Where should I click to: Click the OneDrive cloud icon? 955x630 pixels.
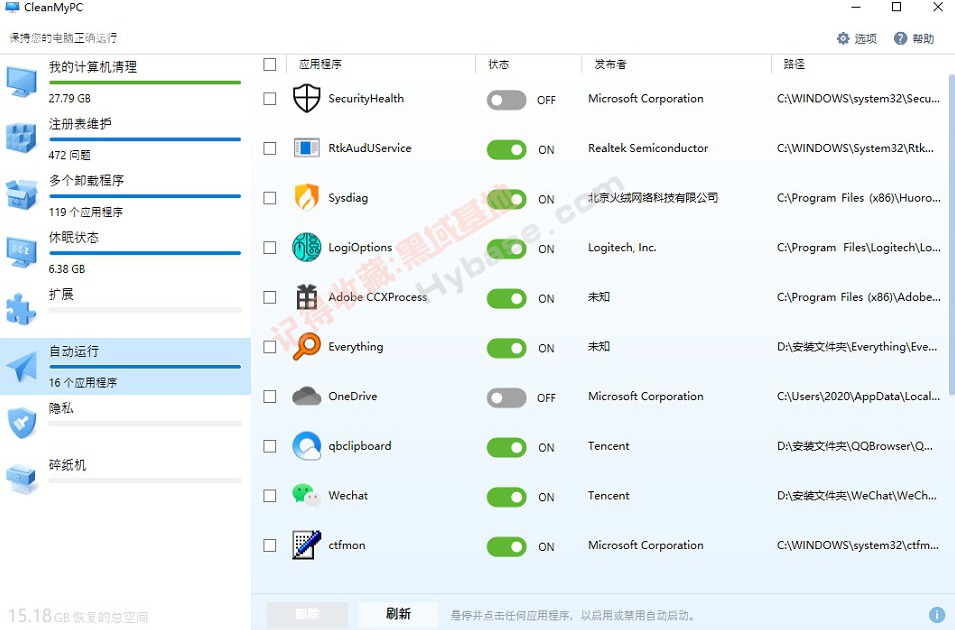[306, 396]
